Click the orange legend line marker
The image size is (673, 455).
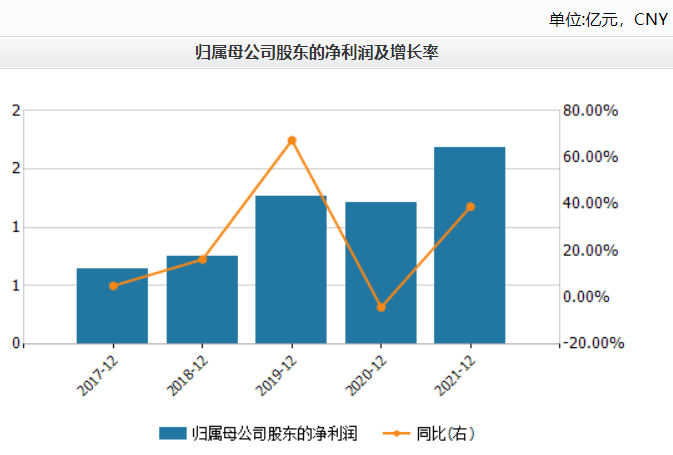397,433
